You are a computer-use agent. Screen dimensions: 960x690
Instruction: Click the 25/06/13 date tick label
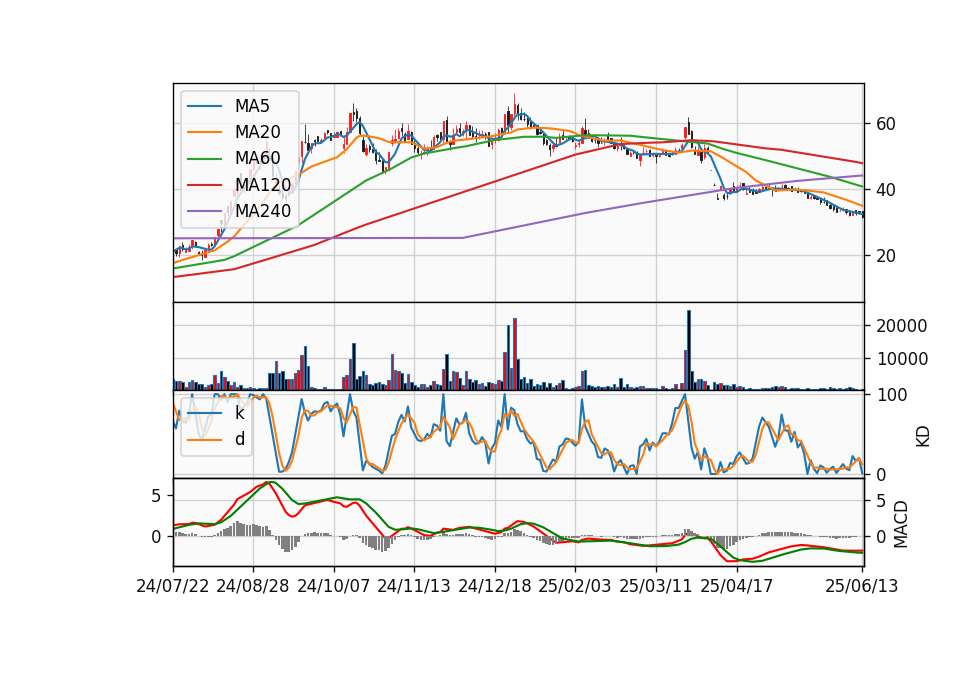[861, 586]
